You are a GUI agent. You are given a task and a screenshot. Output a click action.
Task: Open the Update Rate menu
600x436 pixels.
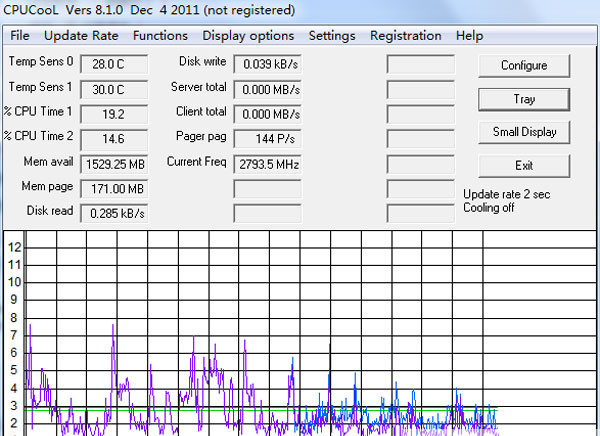(x=81, y=35)
